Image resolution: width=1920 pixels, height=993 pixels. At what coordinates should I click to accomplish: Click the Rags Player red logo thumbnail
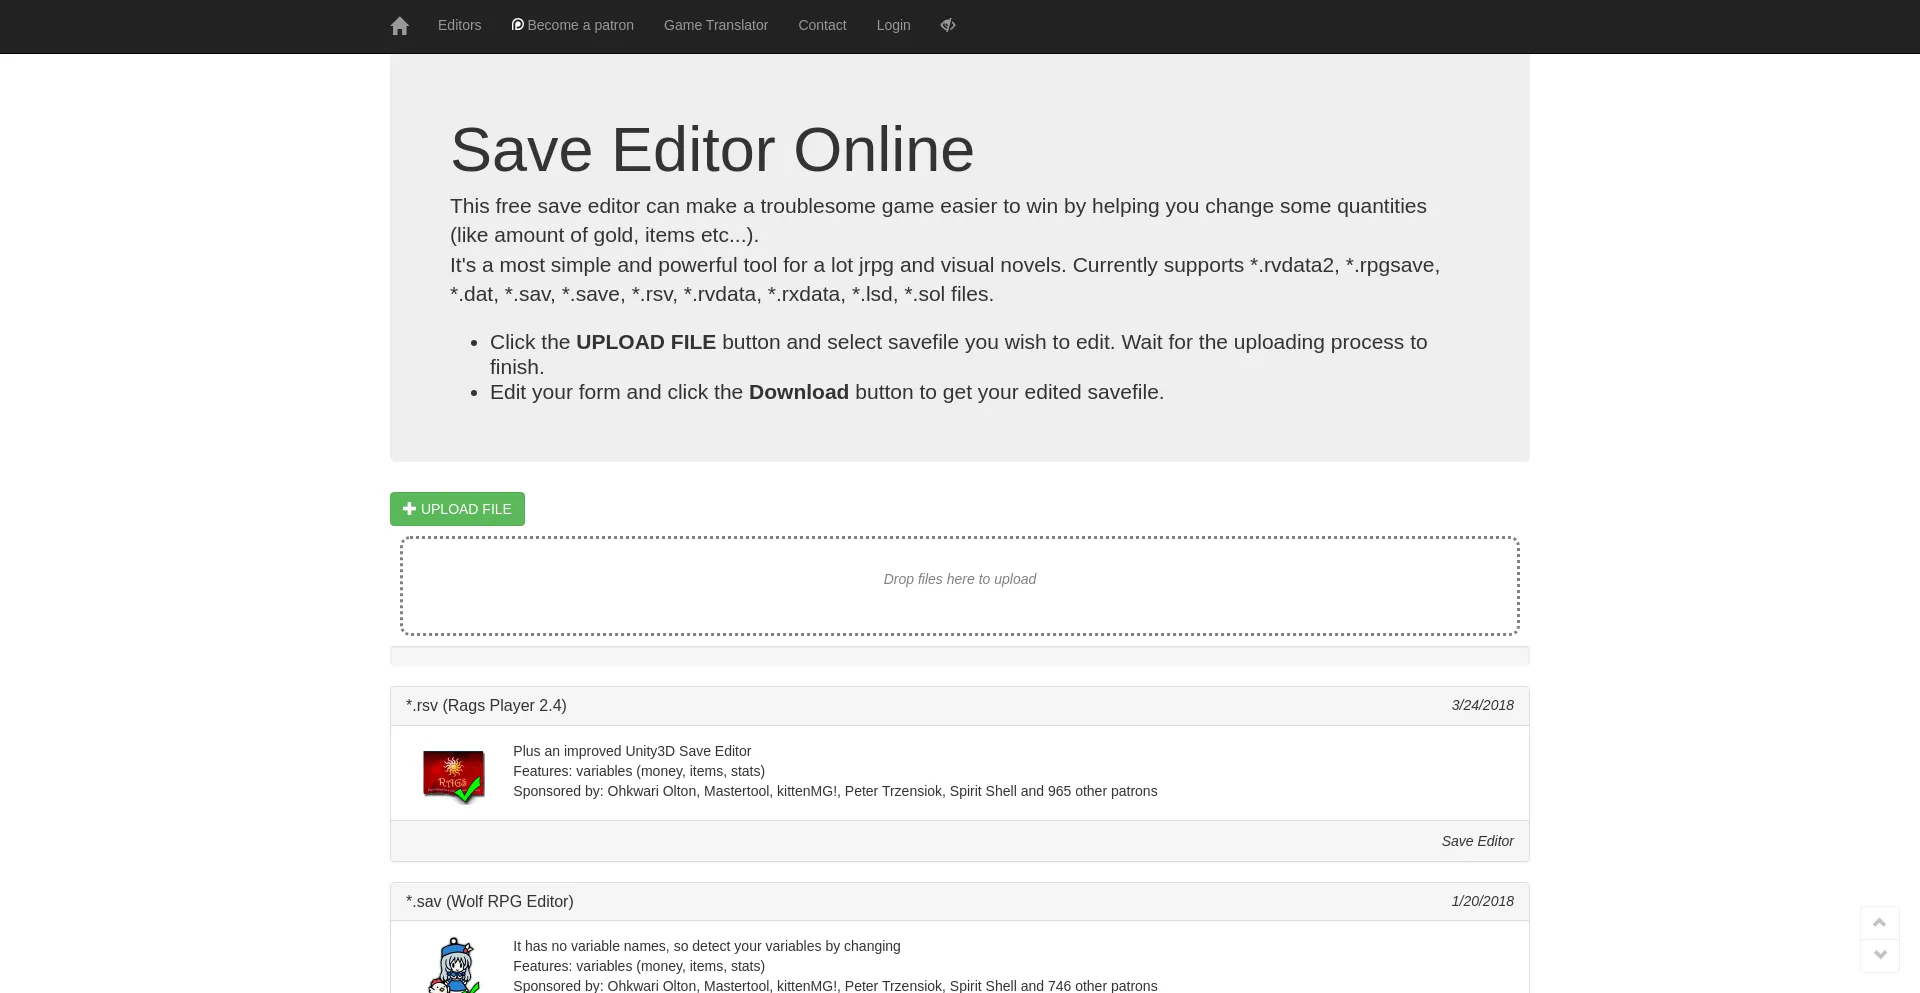pos(453,776)
